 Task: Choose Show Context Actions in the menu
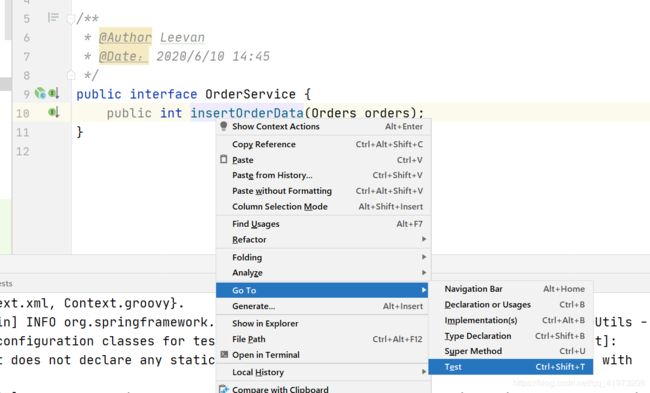(324, 126)
